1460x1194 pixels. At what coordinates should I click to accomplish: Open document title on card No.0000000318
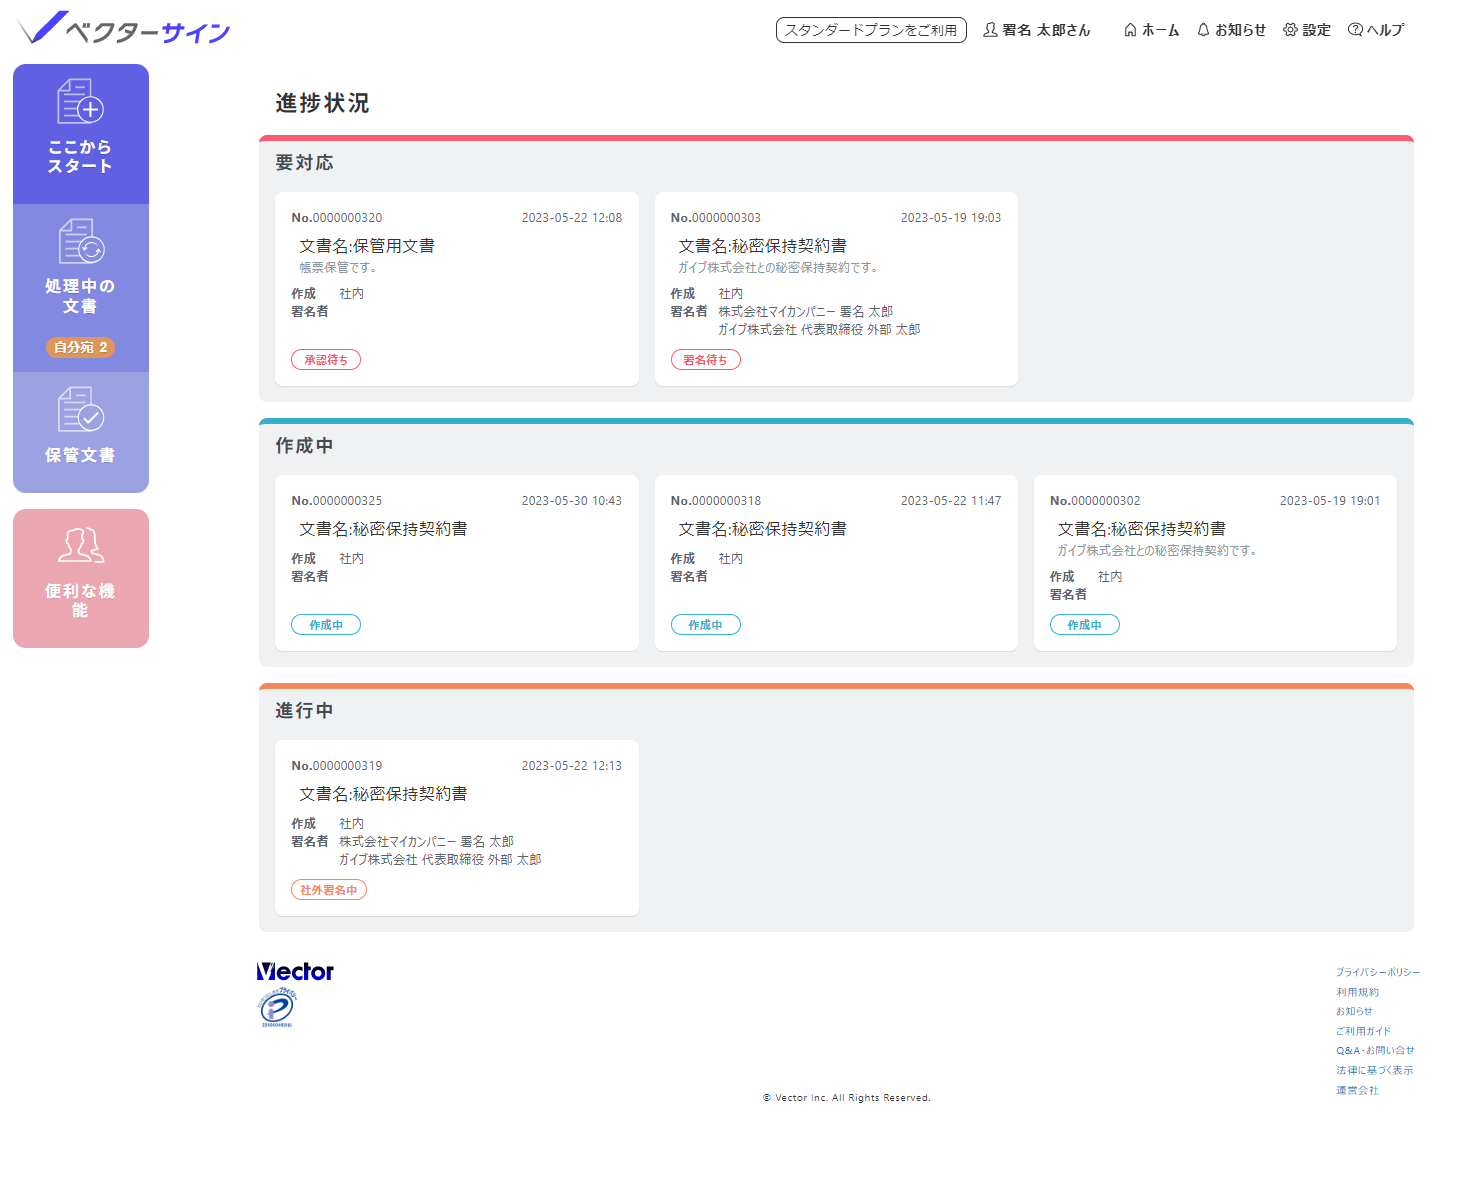click(762, 529)
